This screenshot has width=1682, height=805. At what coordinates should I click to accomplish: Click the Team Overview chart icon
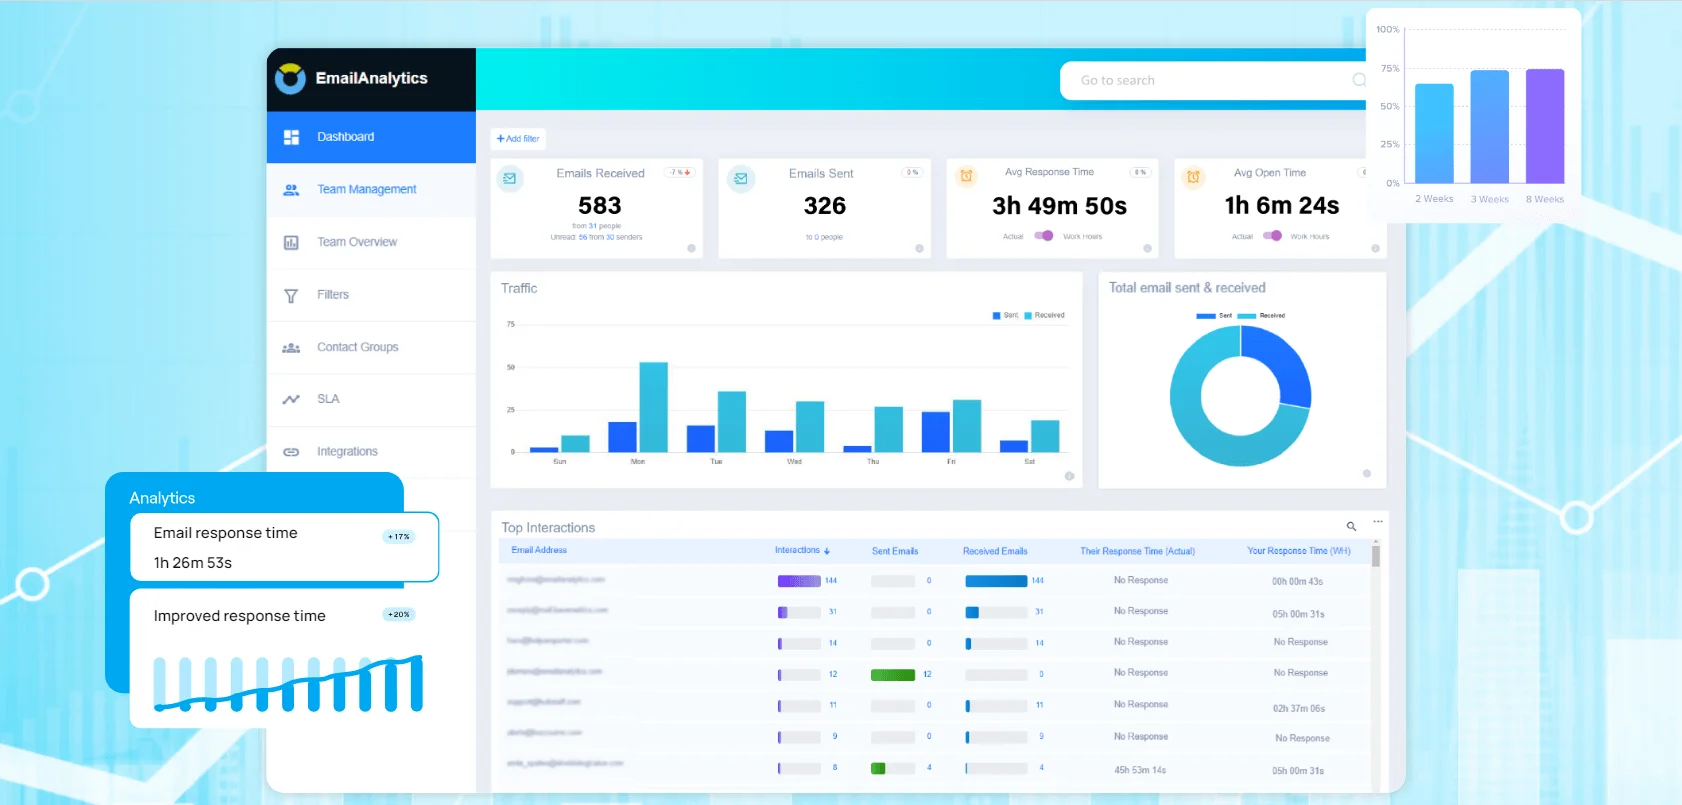[291, 242]
